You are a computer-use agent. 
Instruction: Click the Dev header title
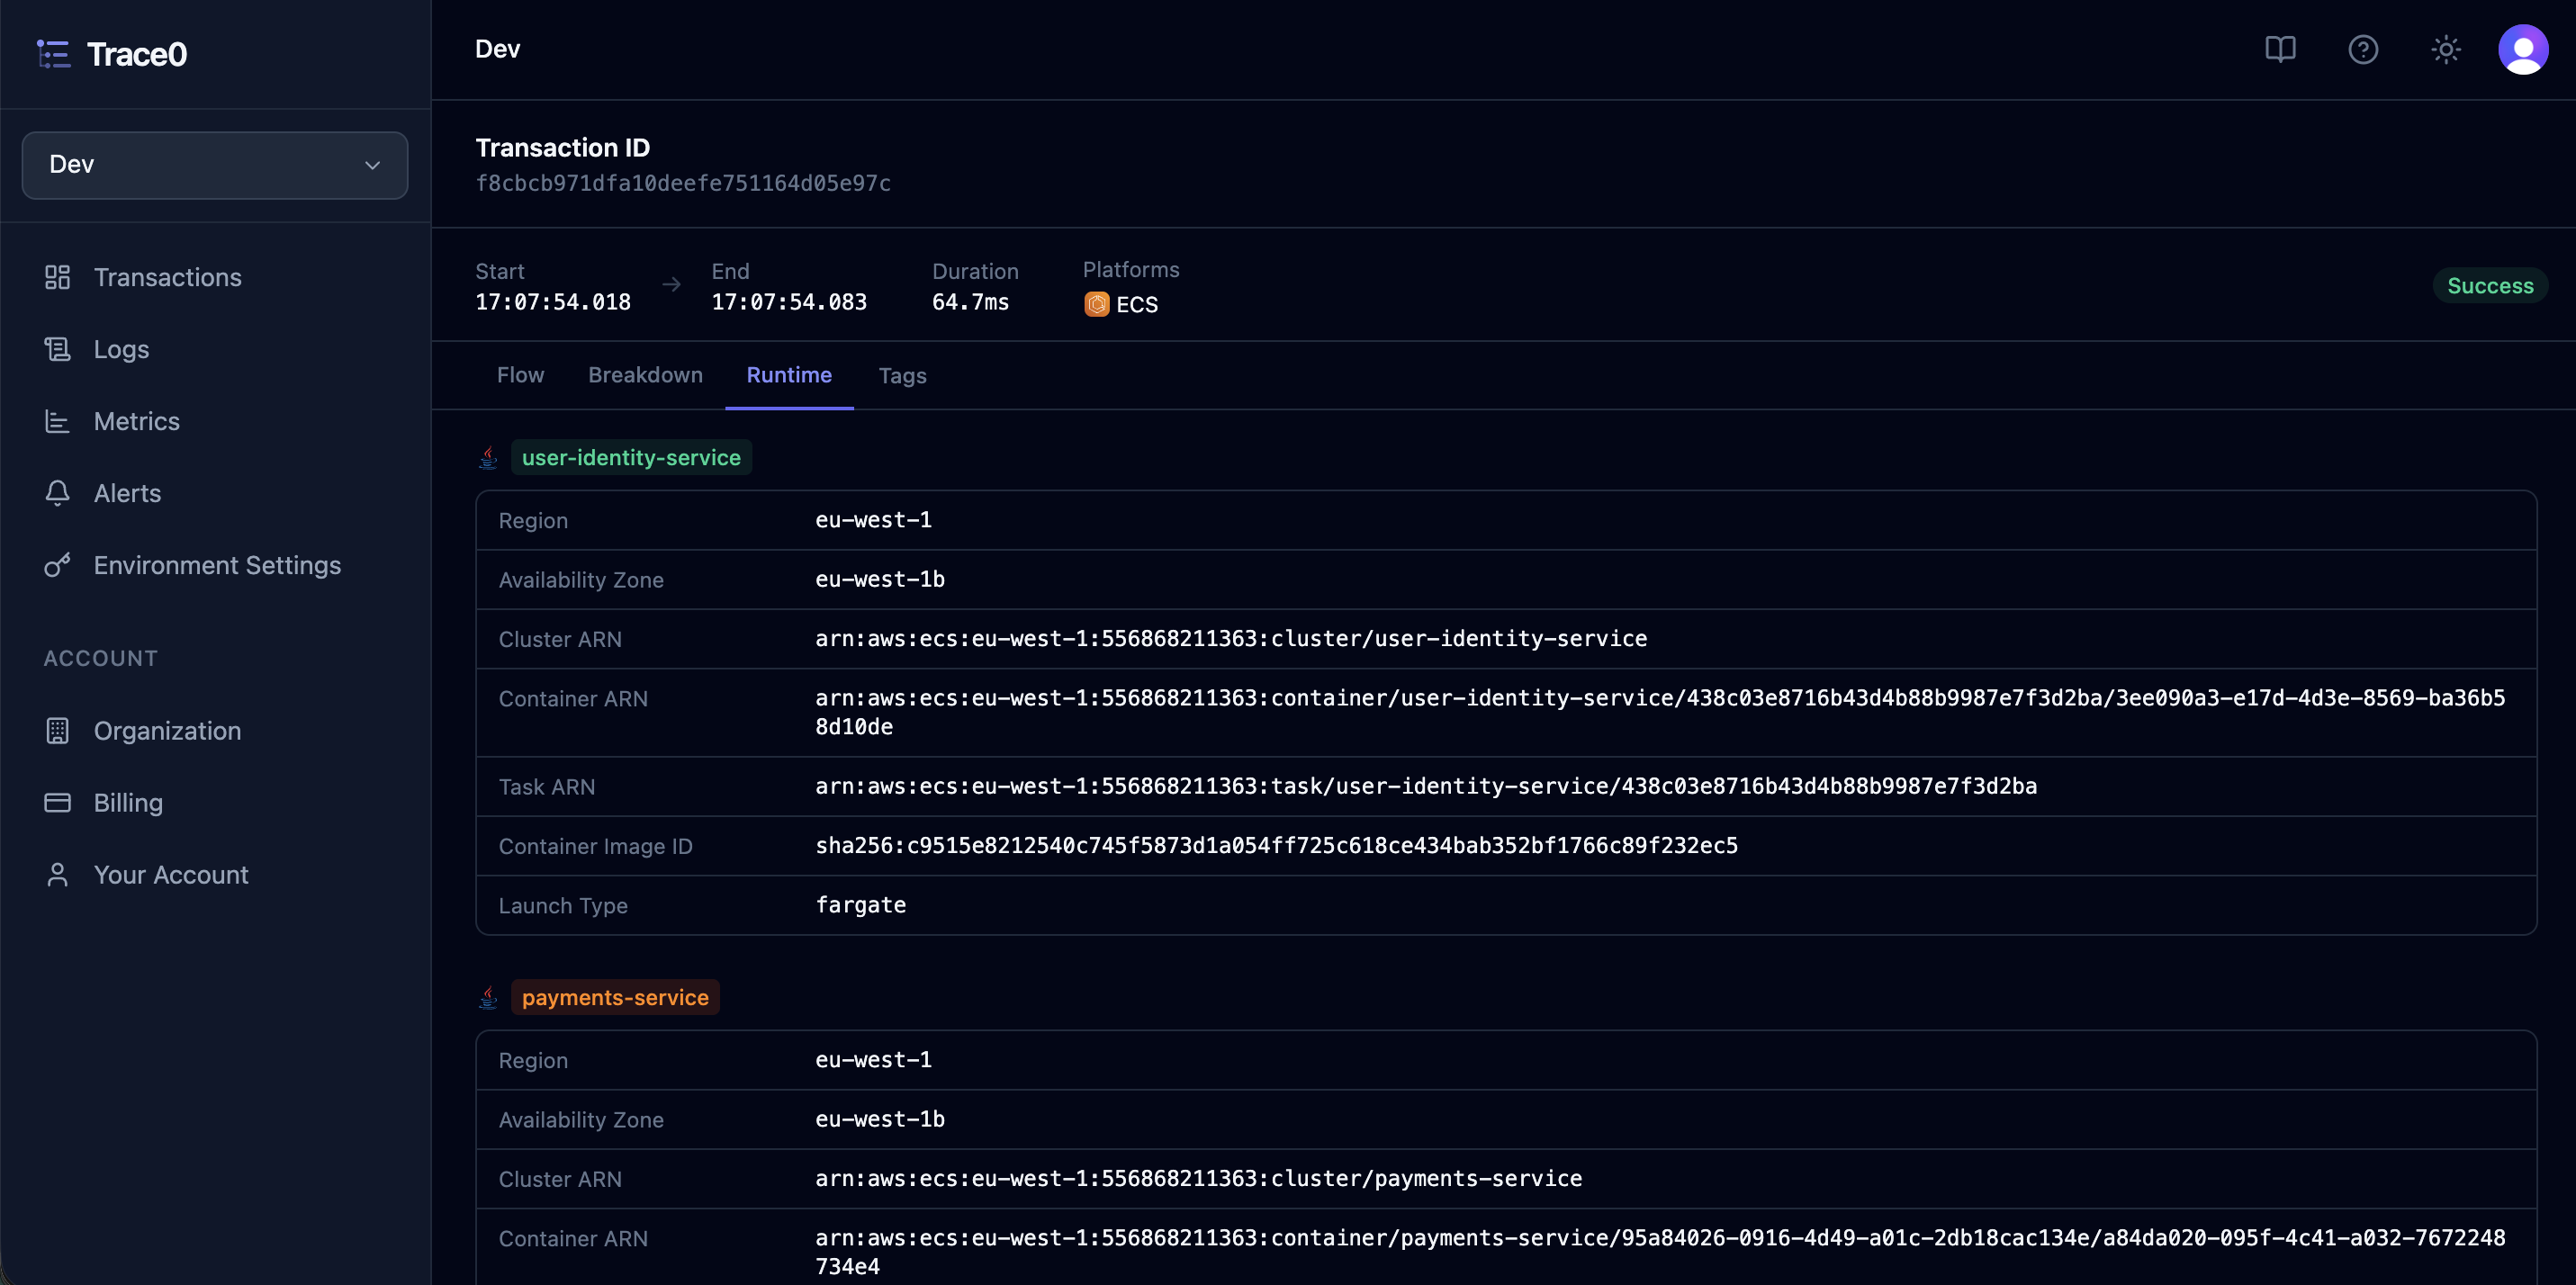(x=497, y=49)
